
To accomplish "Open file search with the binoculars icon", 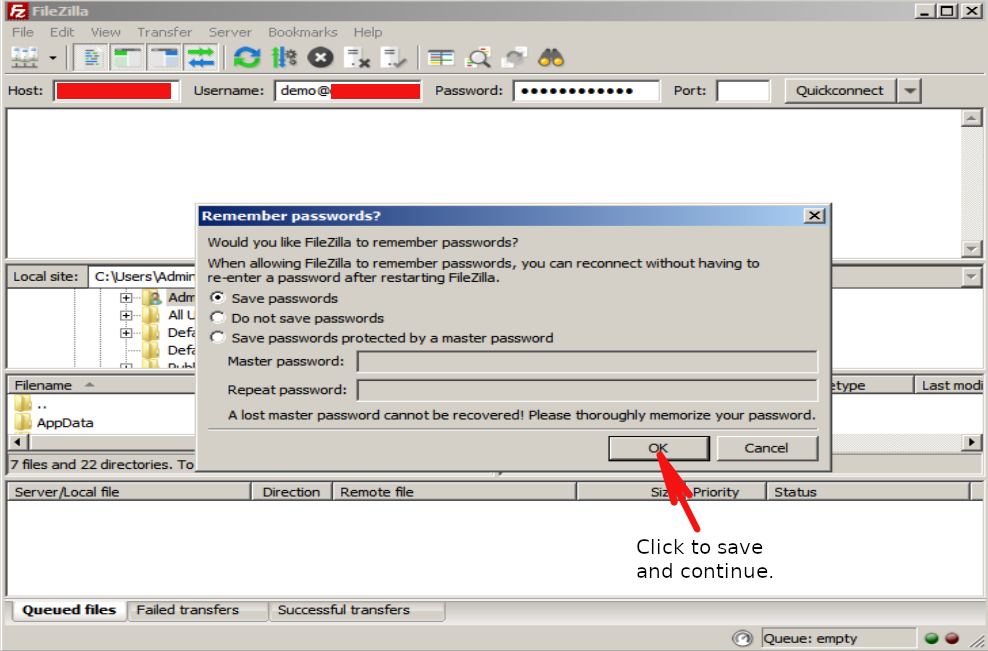I will pyautogui.click(x=551, y=58).
